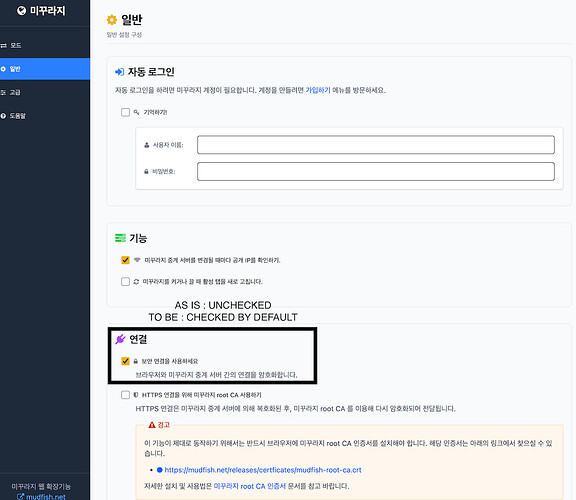The width and height of the screenshot is (576, 500).
Task: Enable the HTTPS root CA 사용하기 checkbox
Action: pyautogui.click(x=125, y=395)
